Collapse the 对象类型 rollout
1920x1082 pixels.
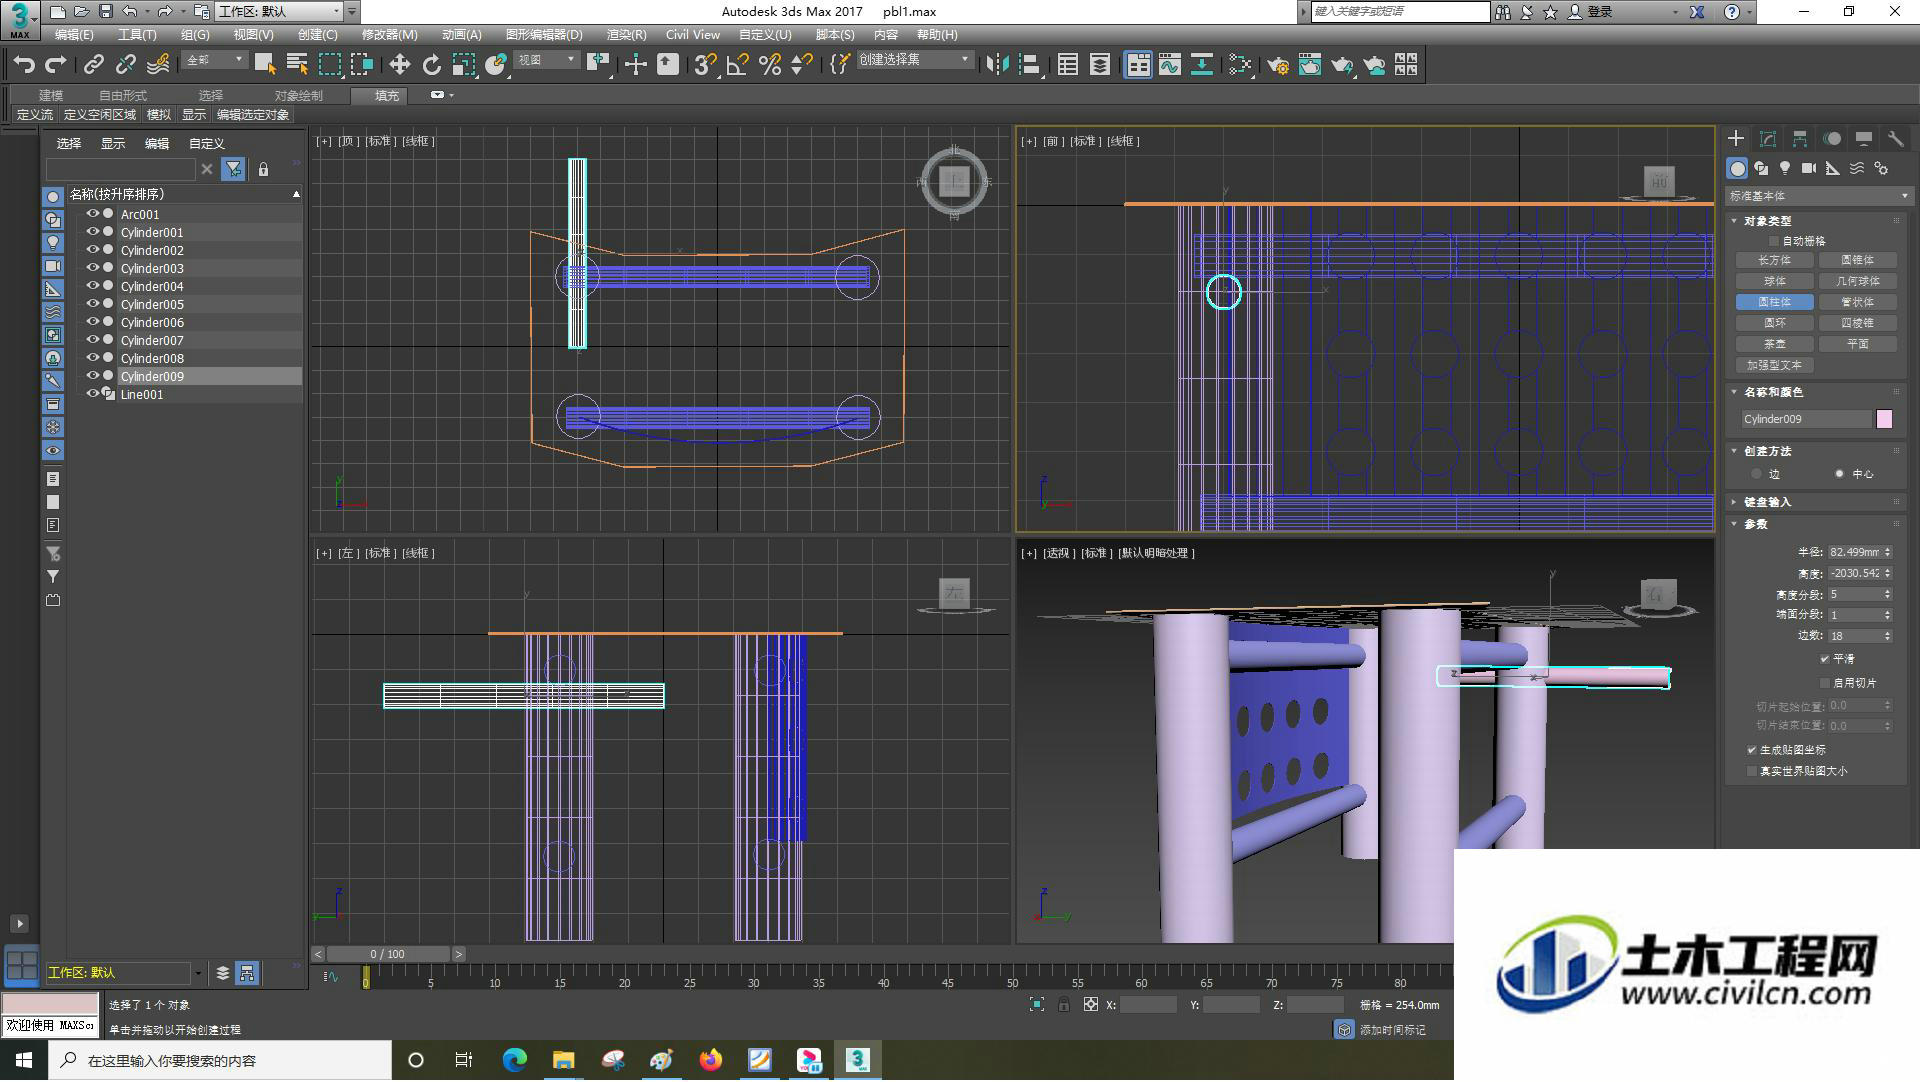(x=1768, y=221)
